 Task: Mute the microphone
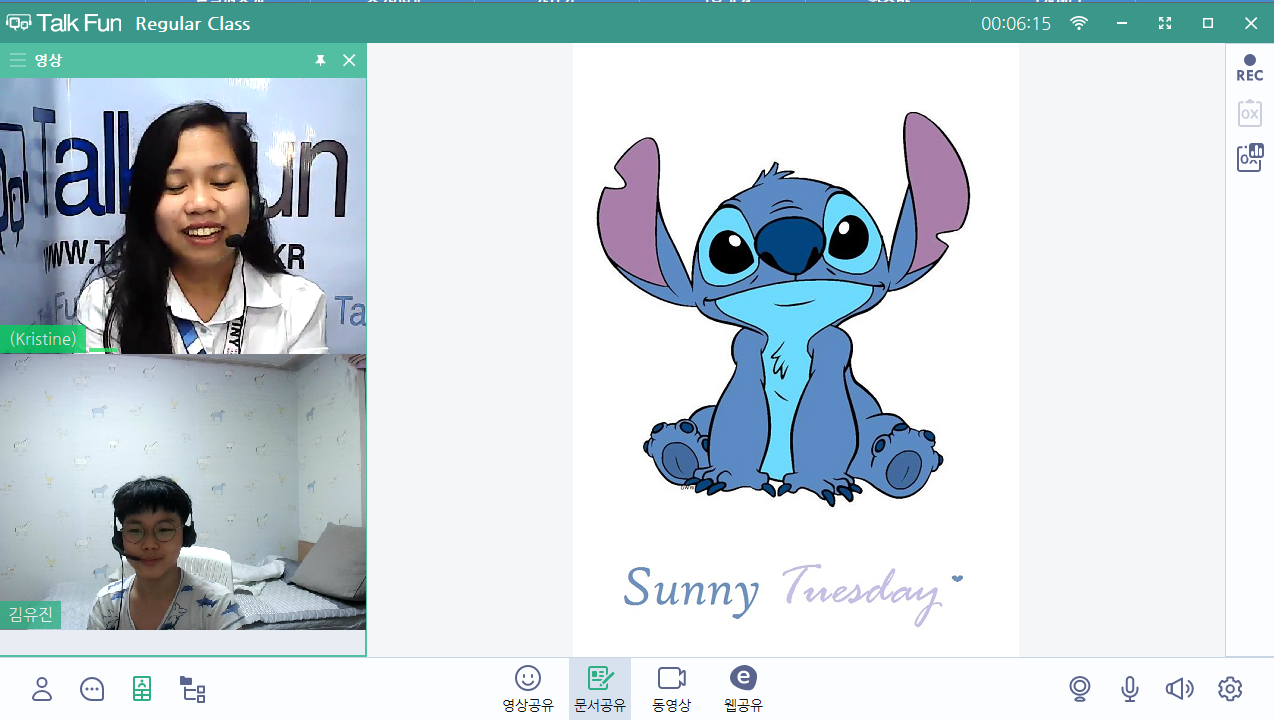point(1130,689)
